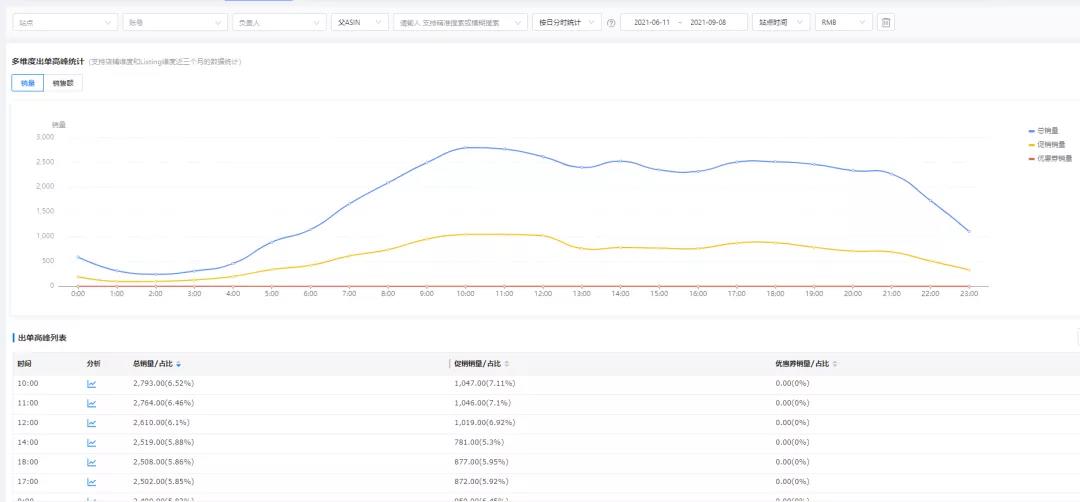
Task: Switch to the 销售额 tab
Action: coord(63,83)
